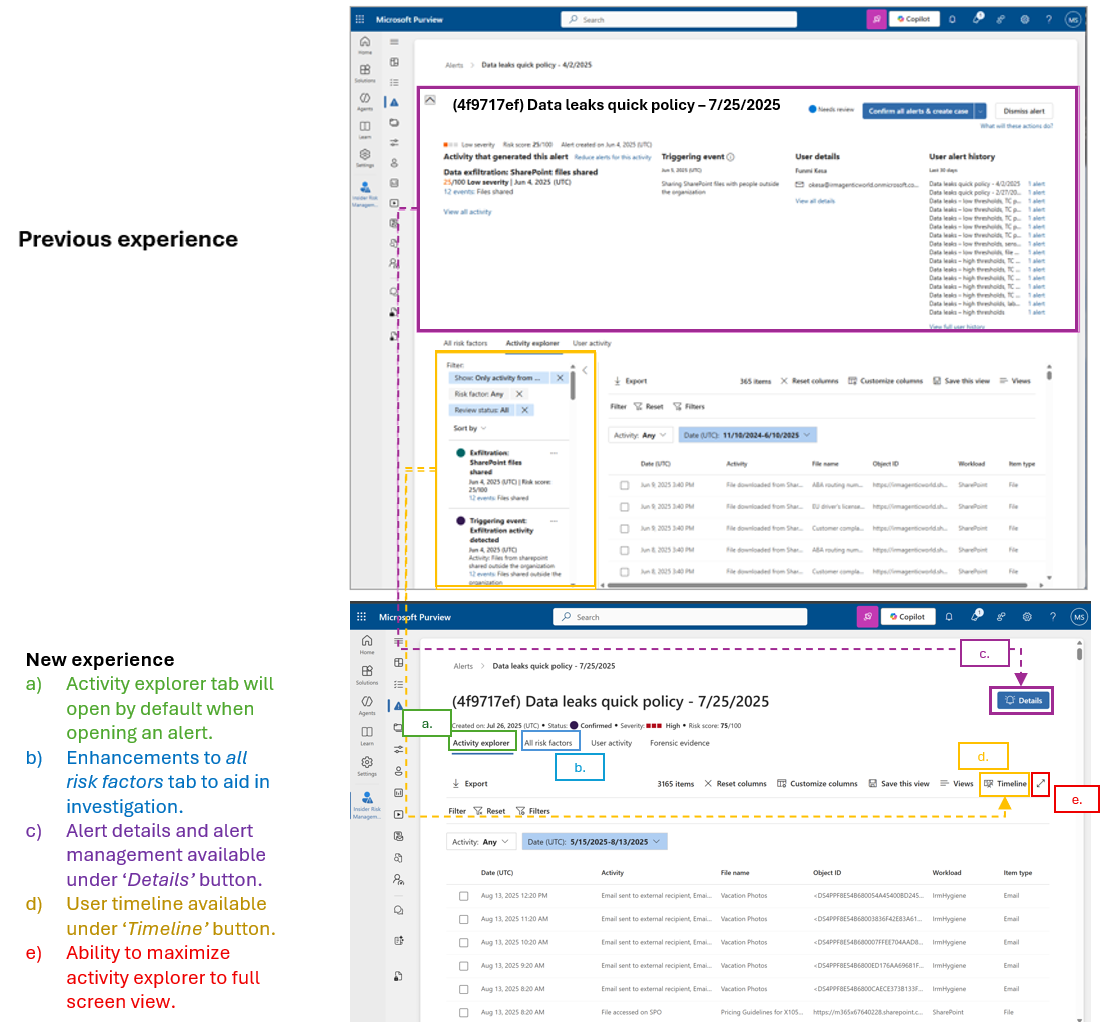Open the Timeline button
The width and height of the screenshot is (1100, 1030).
click(x=1006, y=784)
